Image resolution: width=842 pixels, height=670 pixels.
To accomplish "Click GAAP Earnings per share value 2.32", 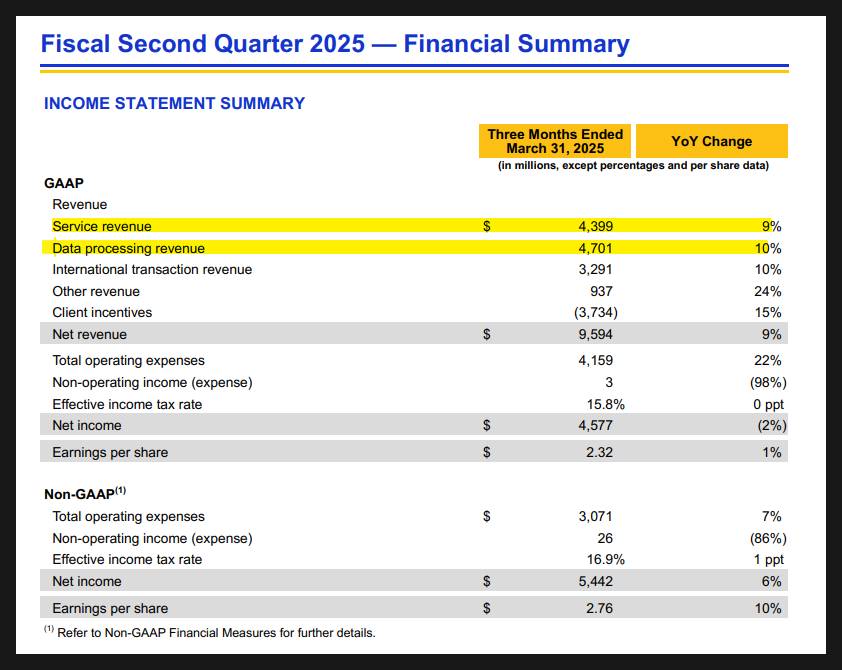I will coord(599,453).
